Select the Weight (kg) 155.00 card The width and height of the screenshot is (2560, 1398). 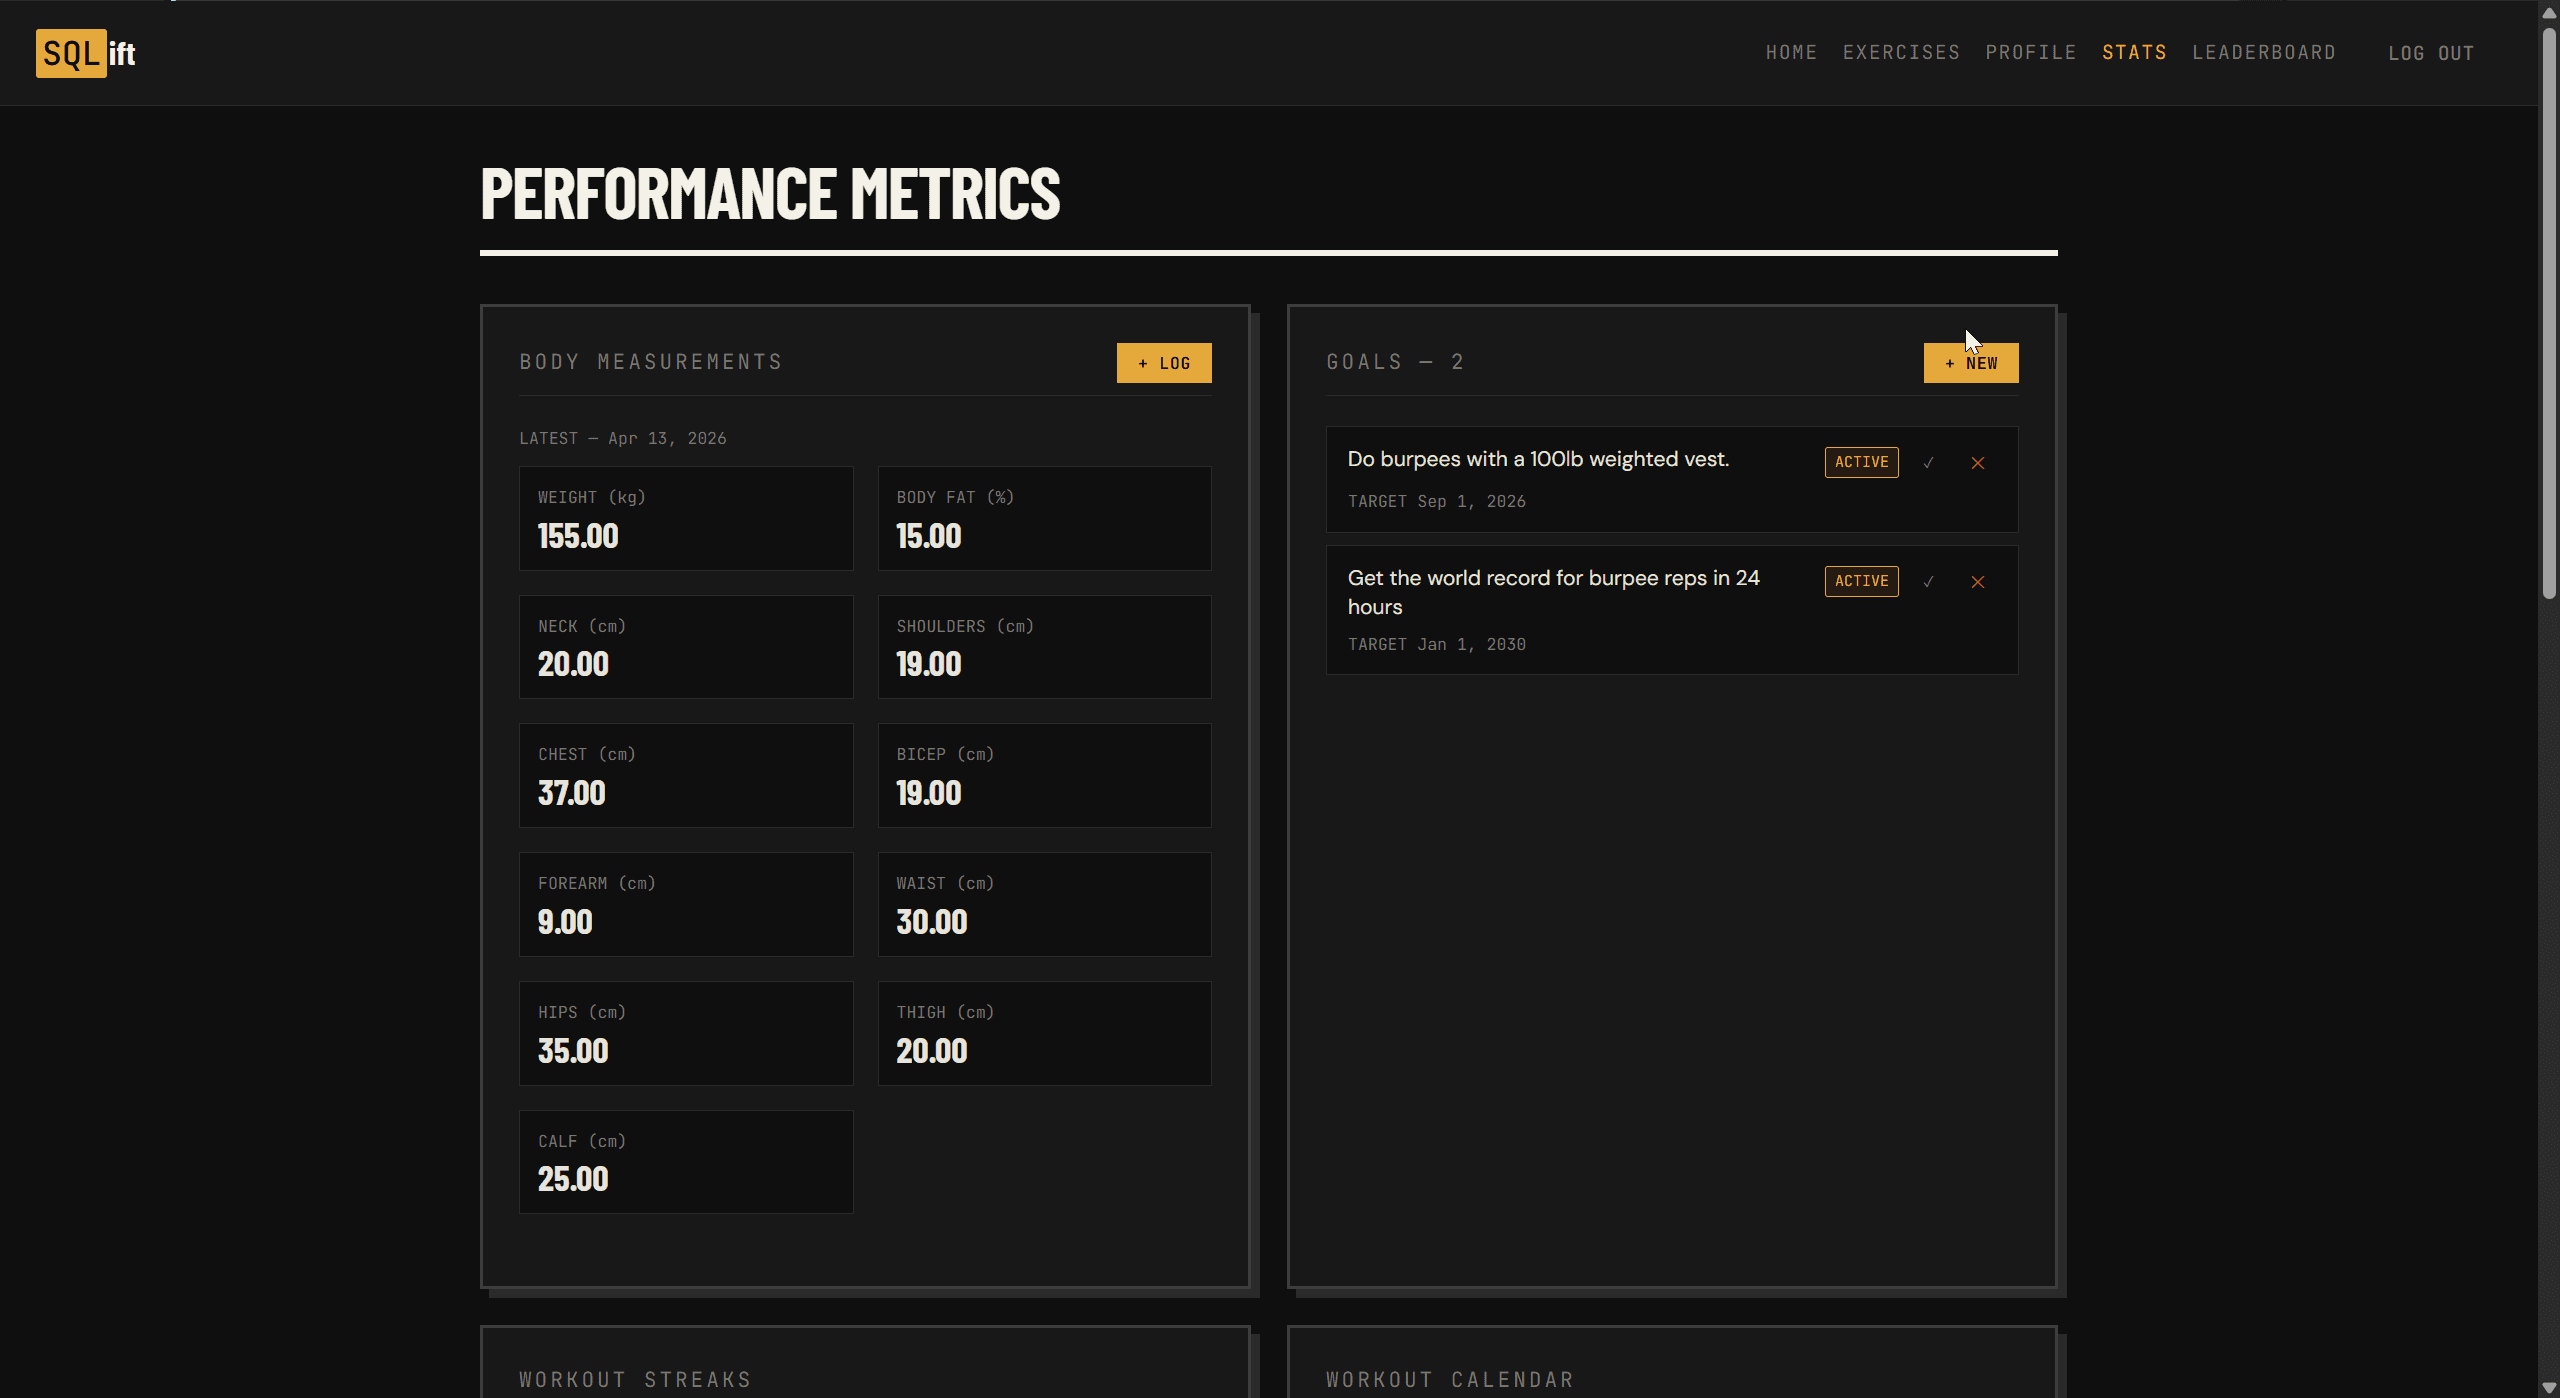coord(686,518)
